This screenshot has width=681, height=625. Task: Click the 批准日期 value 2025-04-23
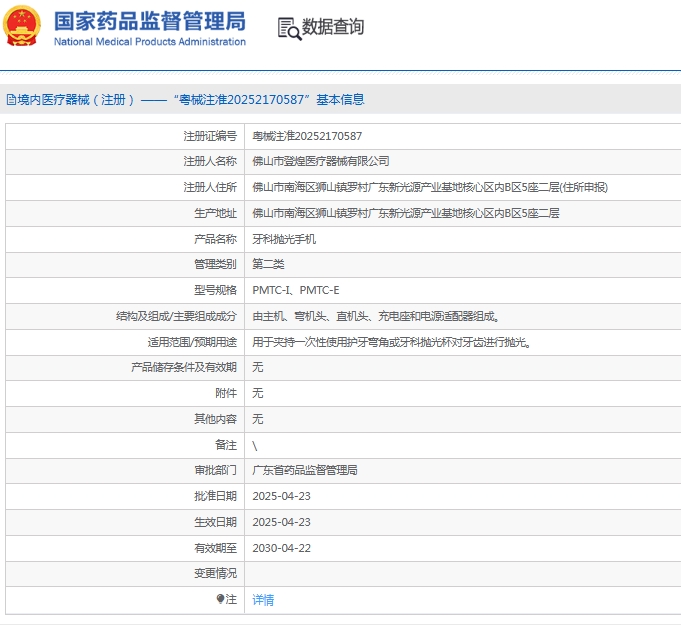pos(281,496)
